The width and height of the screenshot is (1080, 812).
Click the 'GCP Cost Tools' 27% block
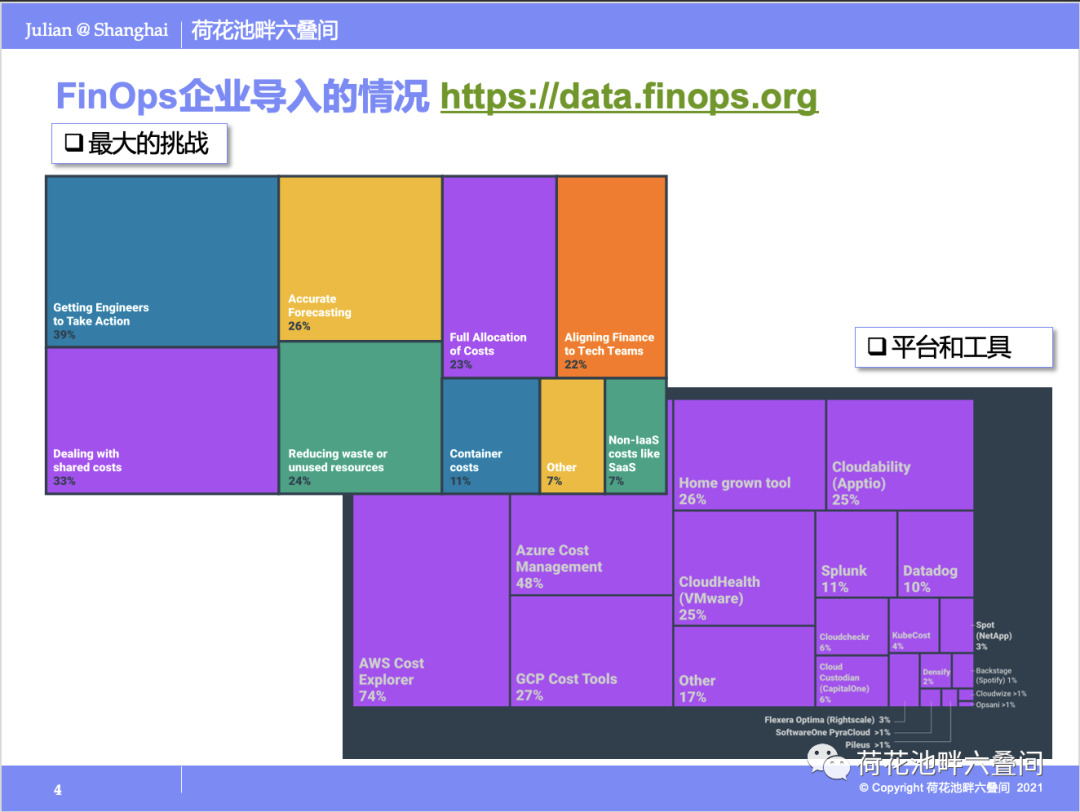tap(591, 652)
